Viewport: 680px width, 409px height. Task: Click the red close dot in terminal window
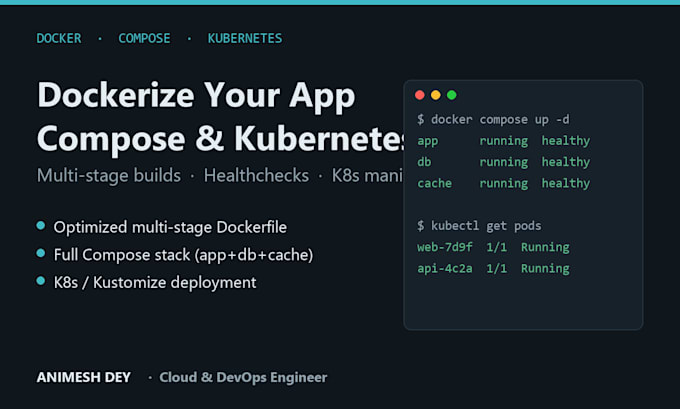[x=419, y=95]
